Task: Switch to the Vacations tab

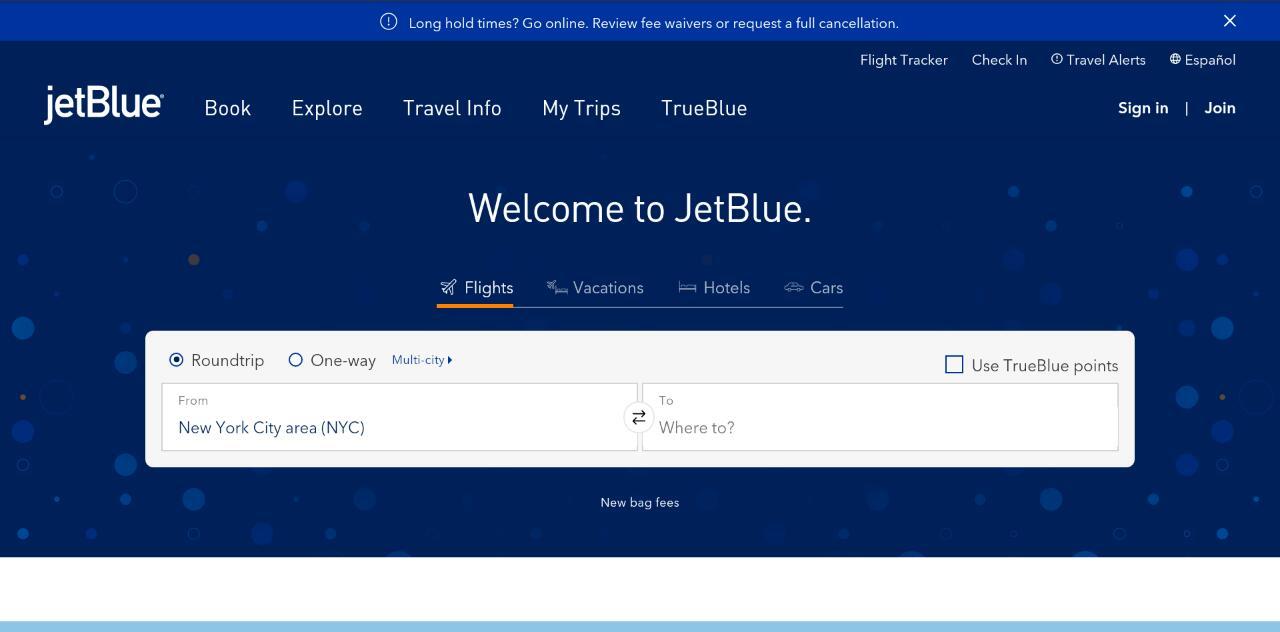Action: (595, 288)
